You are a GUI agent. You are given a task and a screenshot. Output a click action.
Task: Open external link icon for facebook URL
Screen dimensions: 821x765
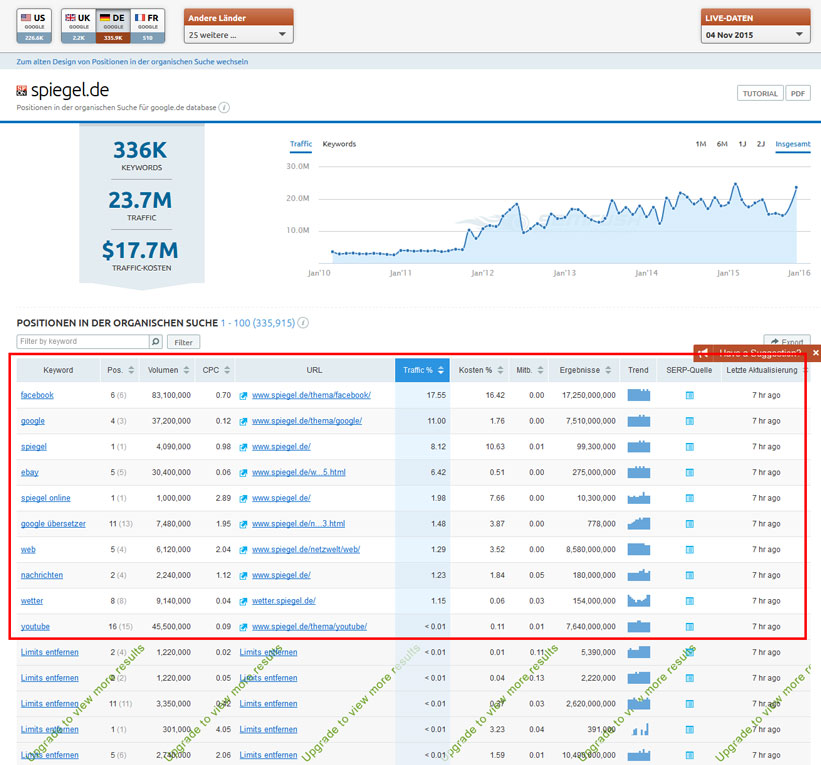point(243,396)
